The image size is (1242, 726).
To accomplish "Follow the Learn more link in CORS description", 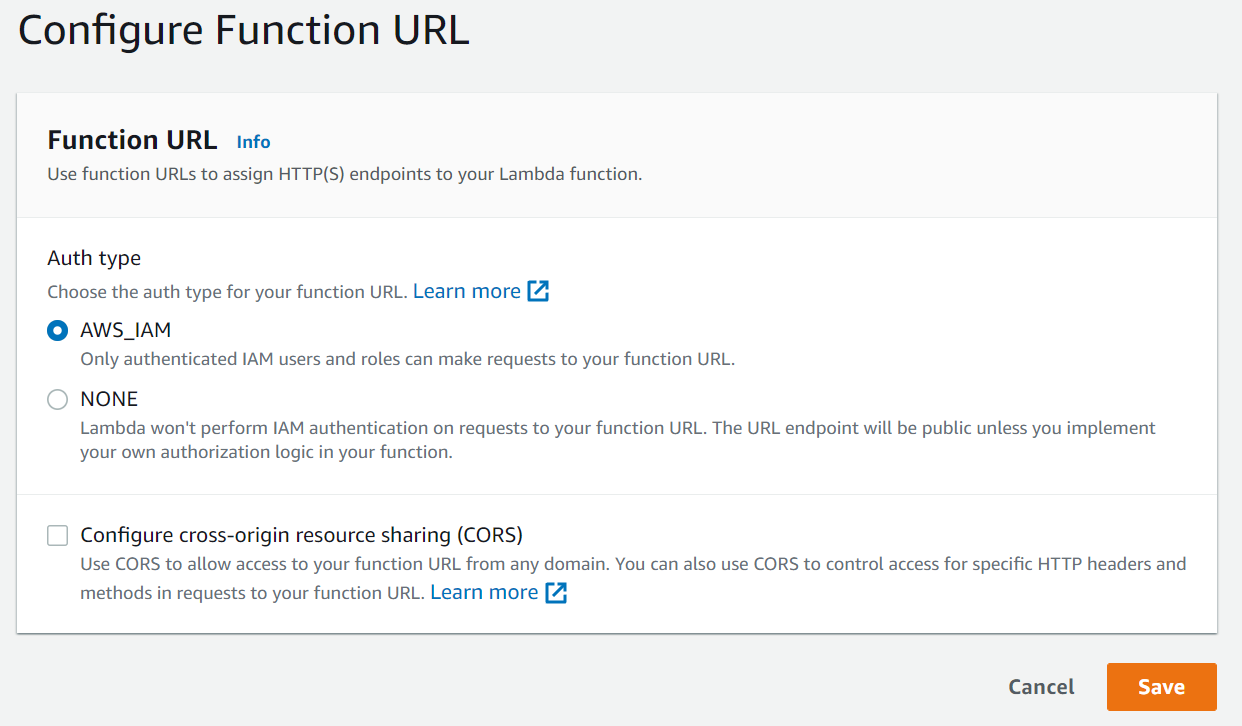I will pyautogui.click(x=484, y=592).
